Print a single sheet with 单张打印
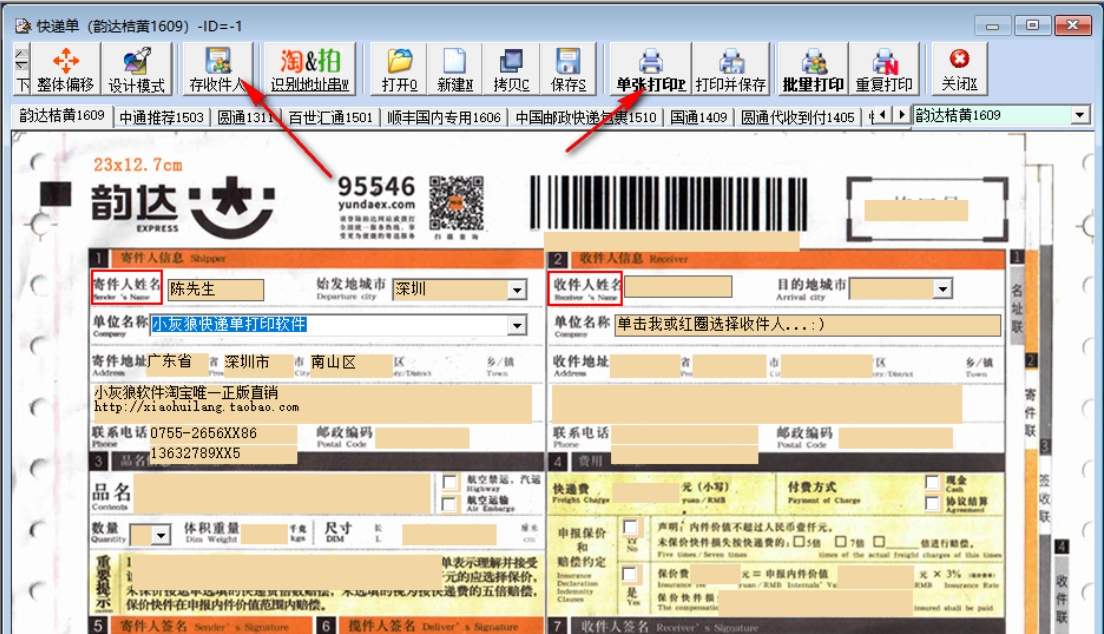Screen dimensions: 1104x634 click(x=651, y=70)
